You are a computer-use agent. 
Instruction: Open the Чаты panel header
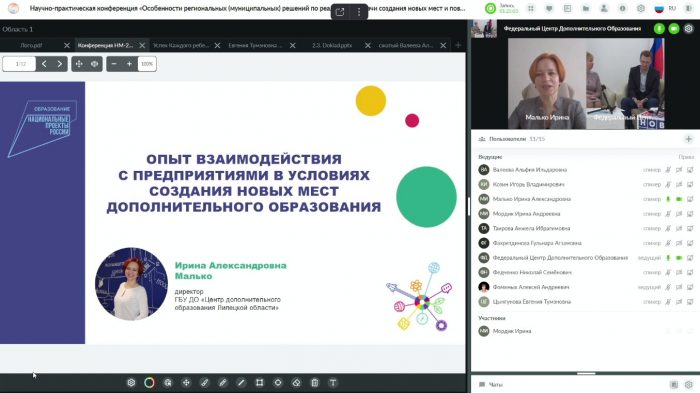(496, 385)
